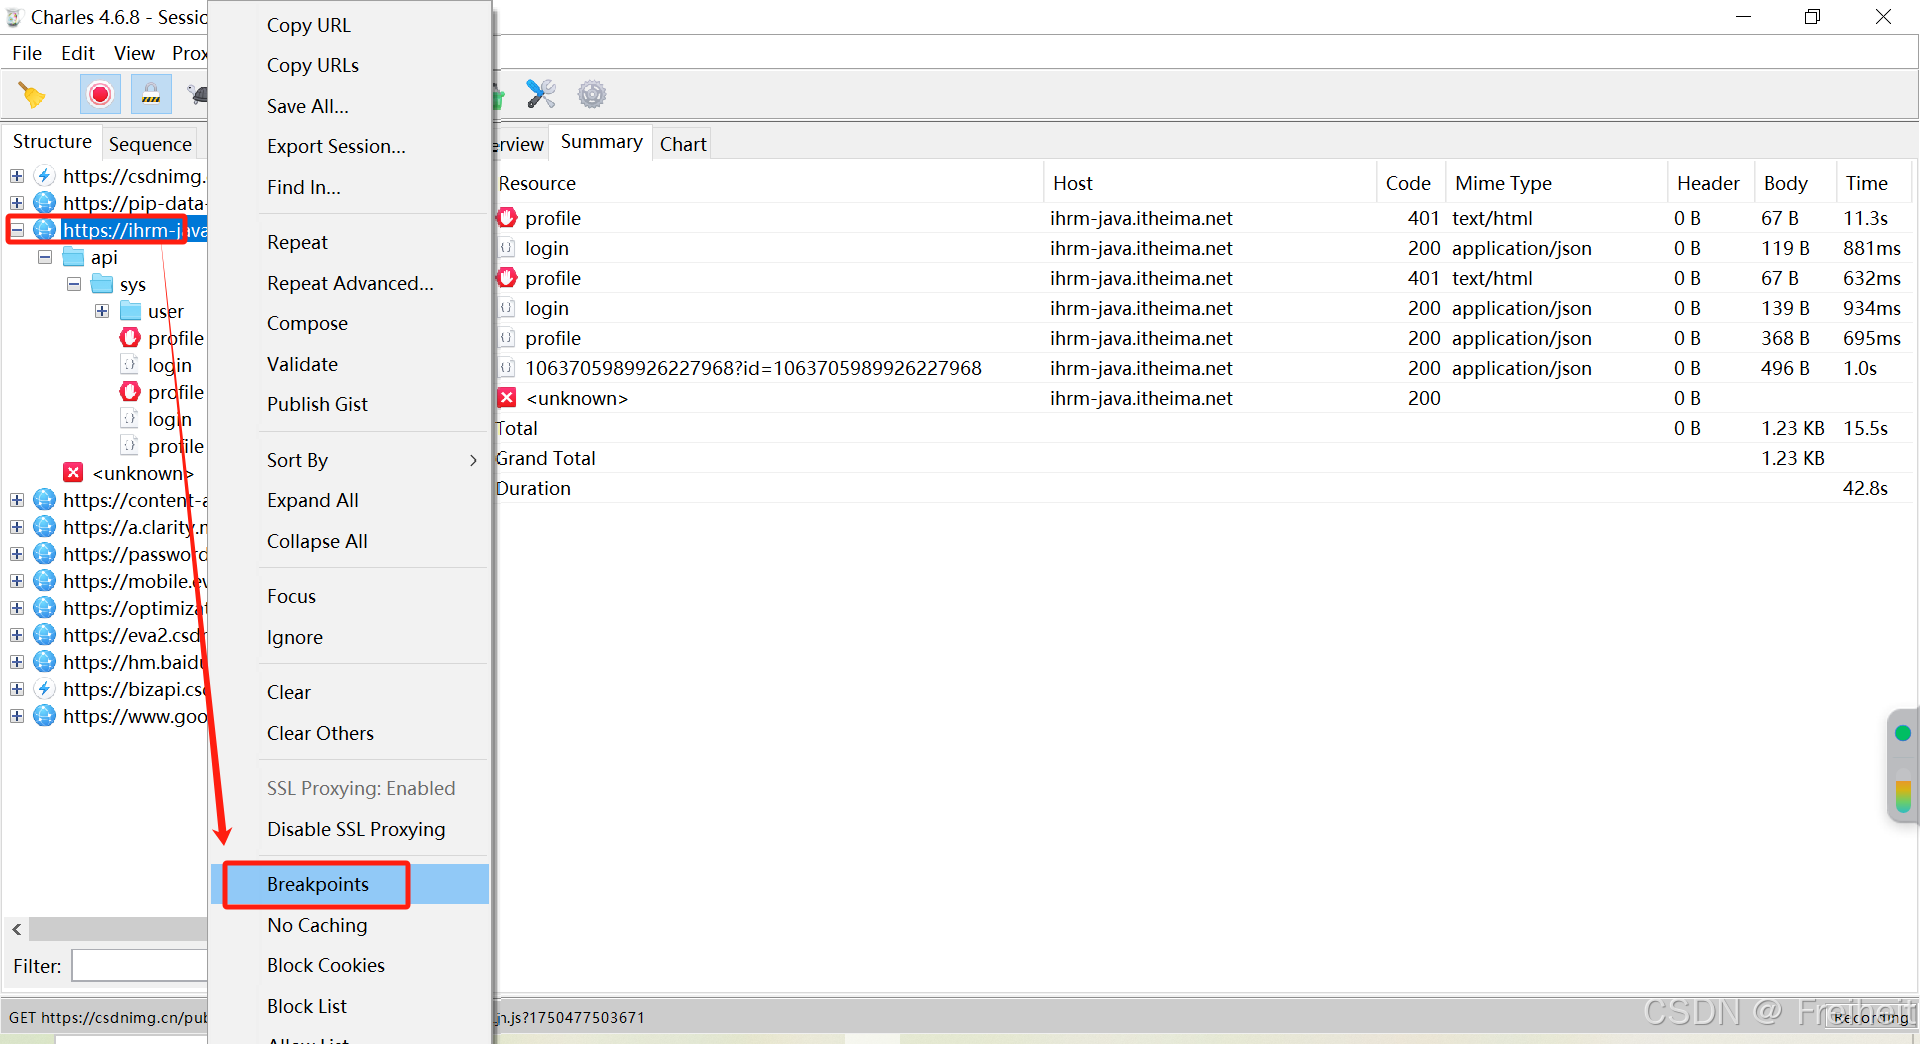The image size is (1920, 1044).
Task: Click the broom clear session icon
Action: tap(32, 95)
